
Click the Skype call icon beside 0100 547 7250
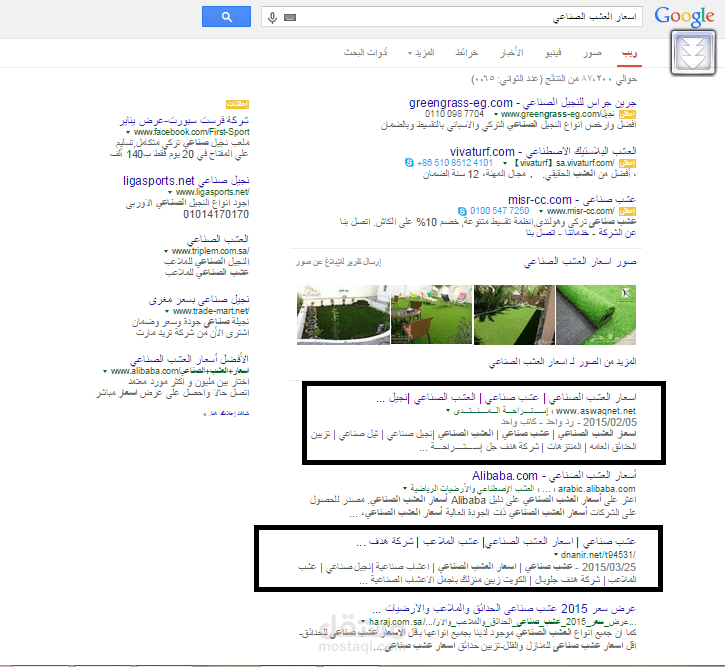point(462,211)
